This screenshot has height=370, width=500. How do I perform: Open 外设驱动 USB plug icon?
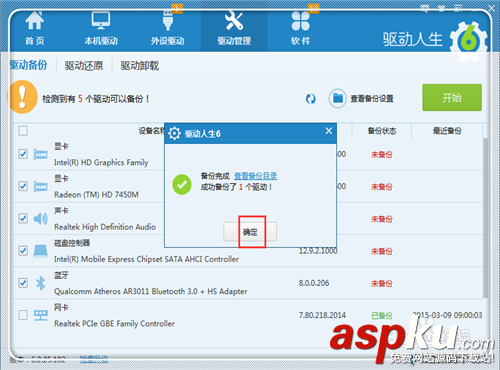(168, 21)
